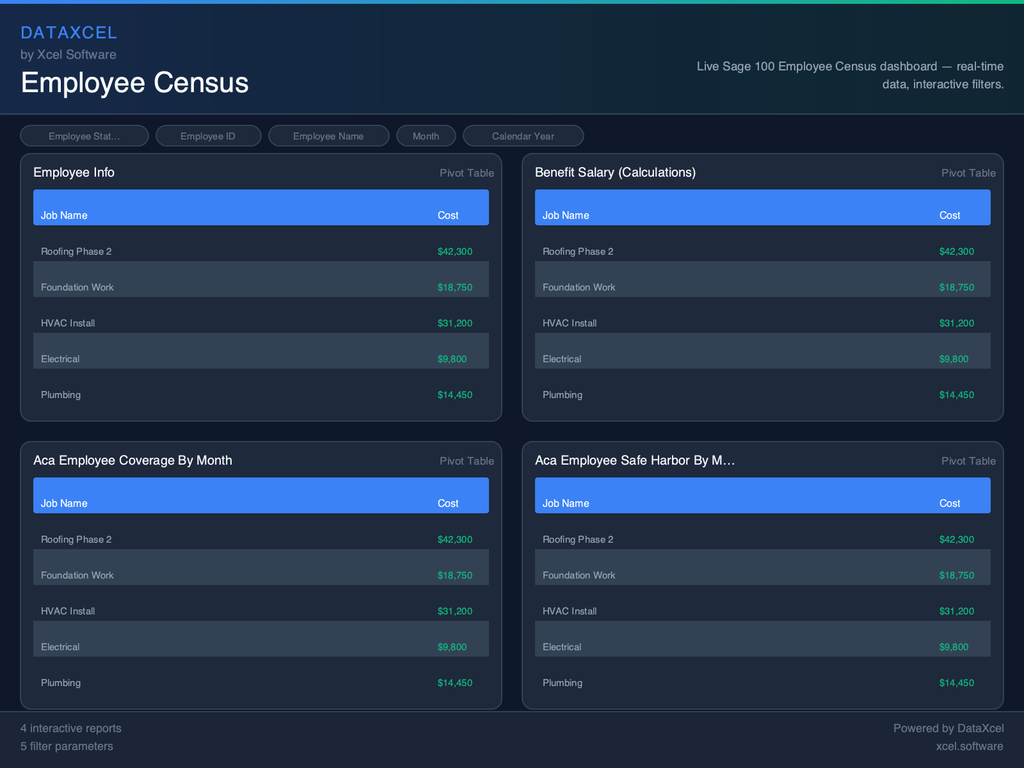
Task: Click the DATAXCEL logo in the header
Action: tap(69, 32)
